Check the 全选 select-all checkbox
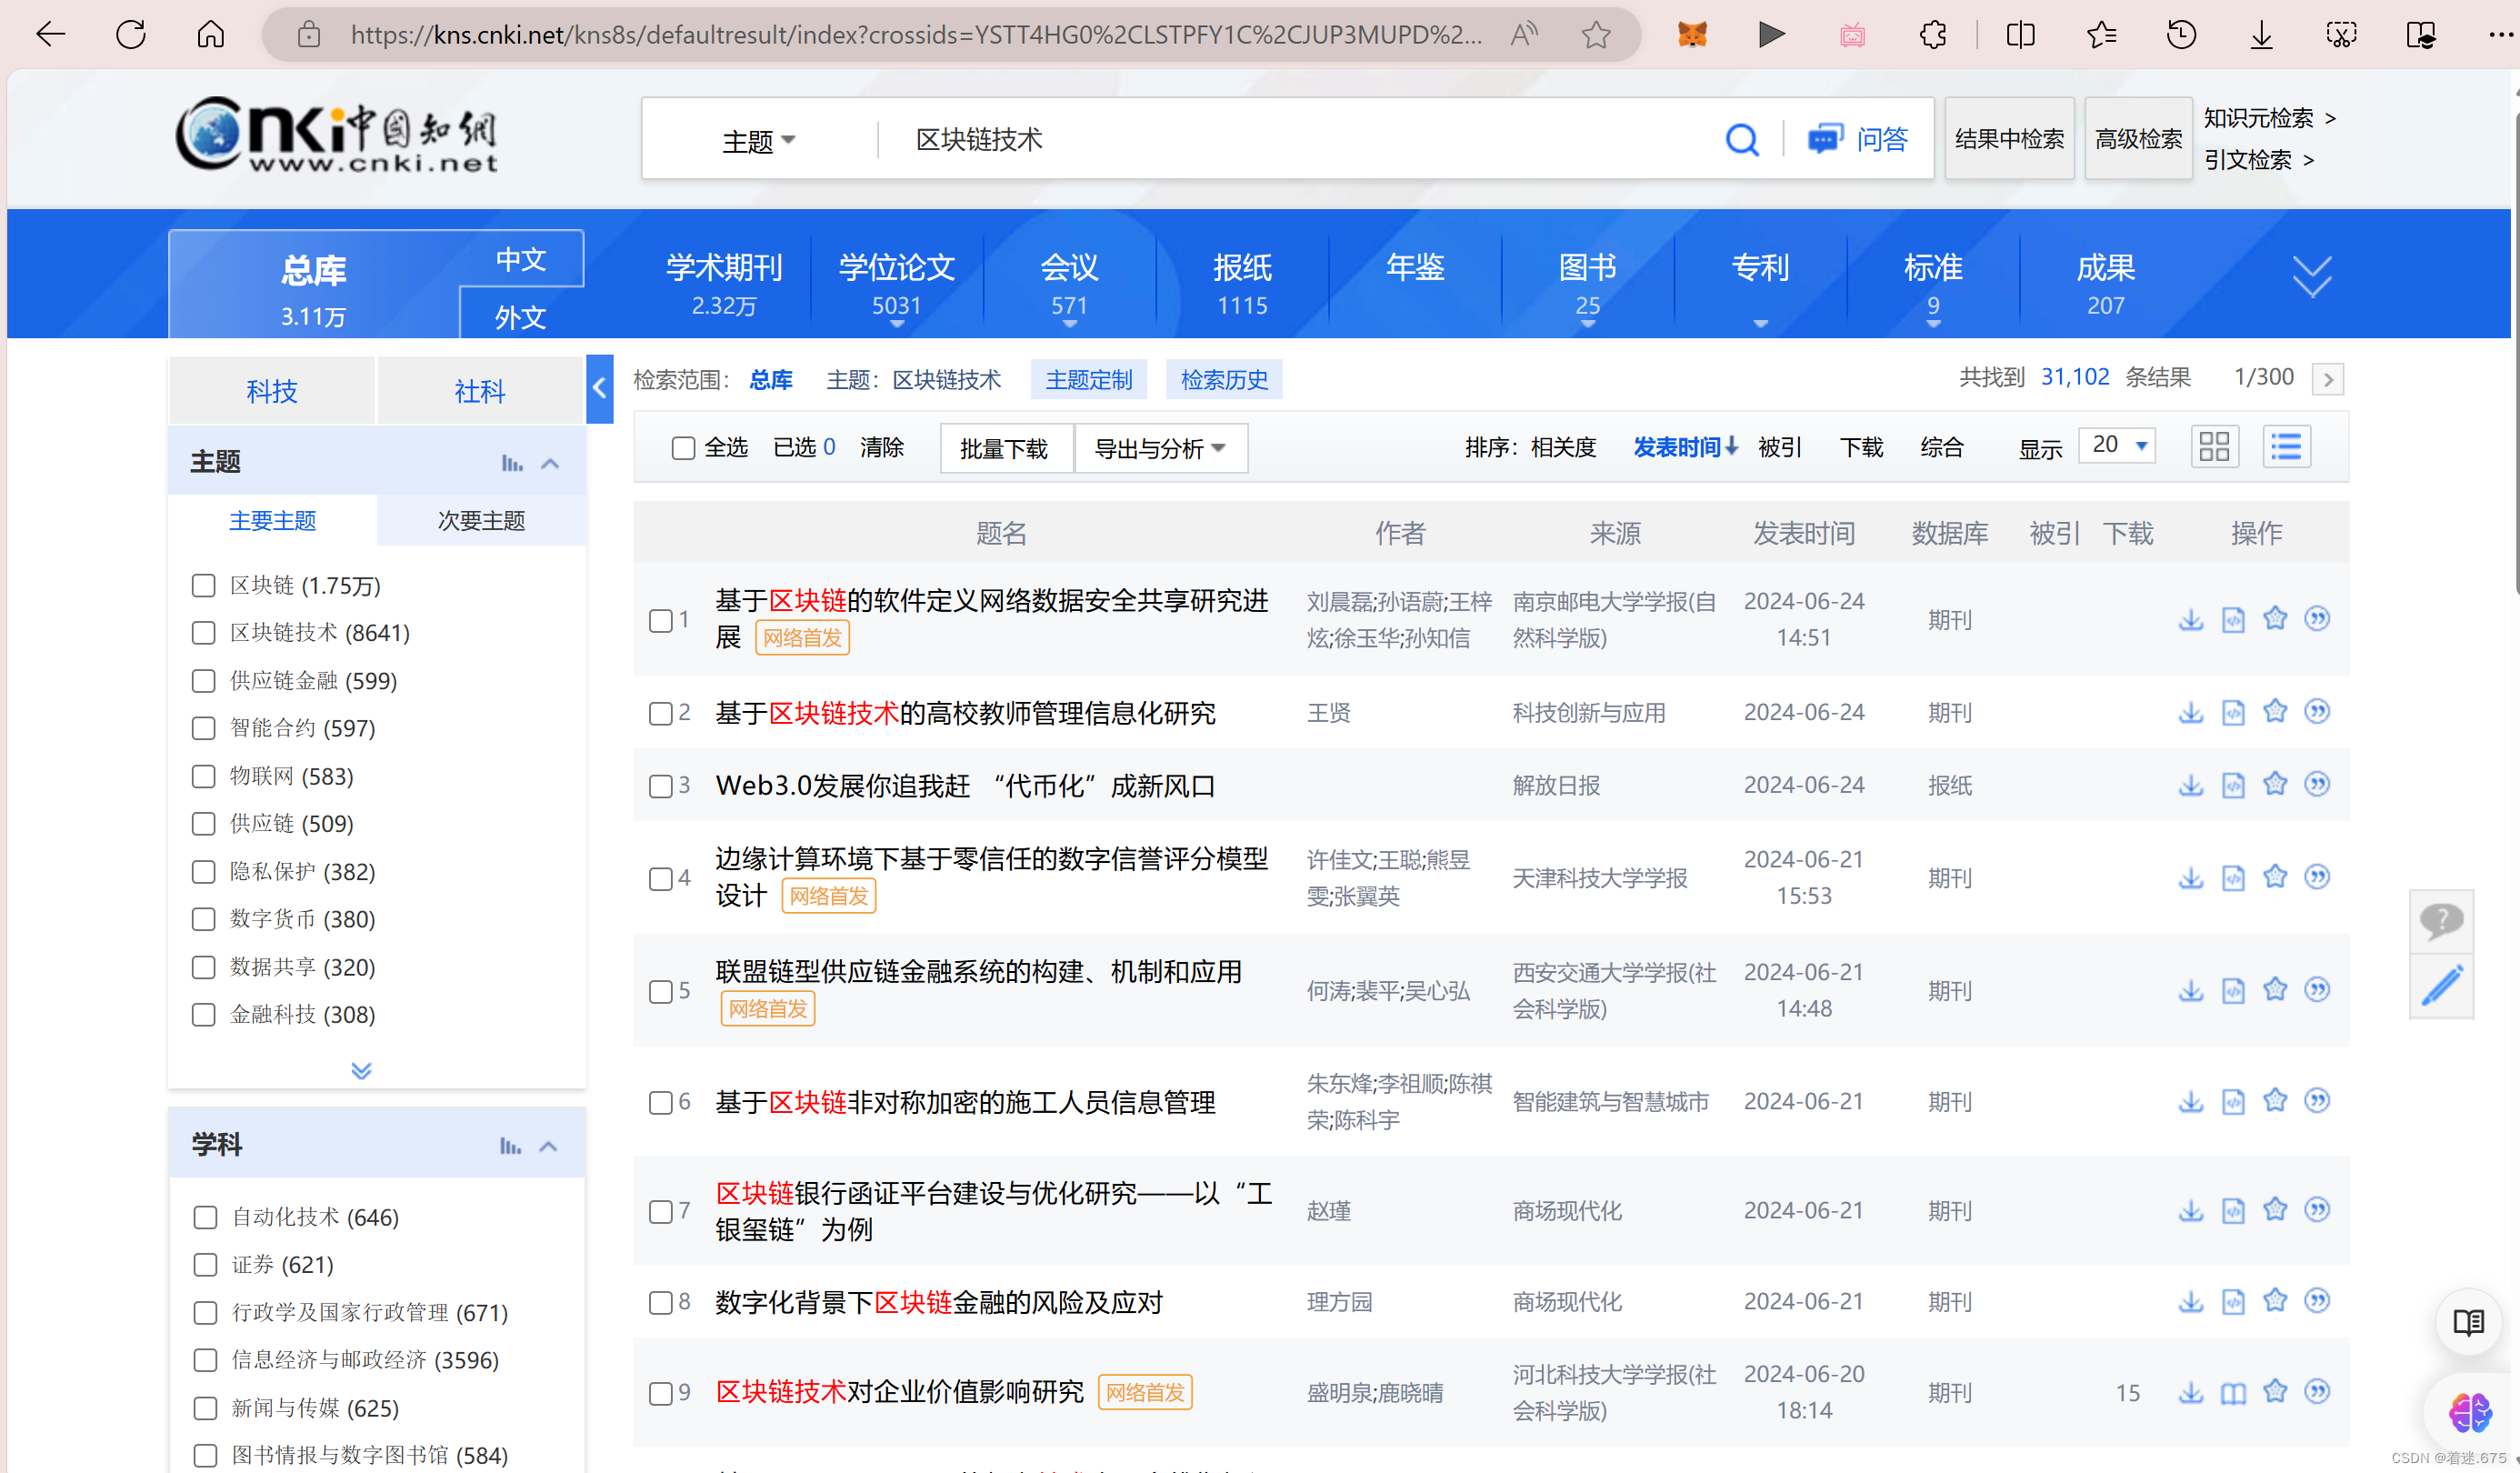2520x1473 pixels. (x=683, y=447)
